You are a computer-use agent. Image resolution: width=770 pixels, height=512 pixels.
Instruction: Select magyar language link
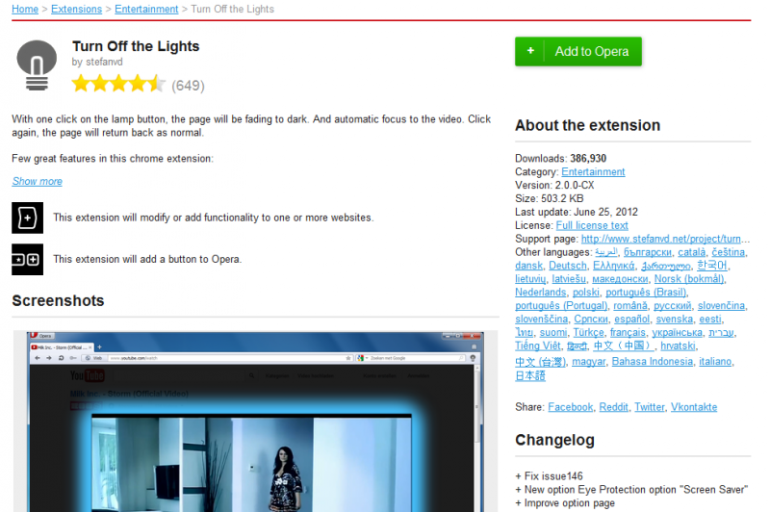pyautogui.click(x=589, y=361)
